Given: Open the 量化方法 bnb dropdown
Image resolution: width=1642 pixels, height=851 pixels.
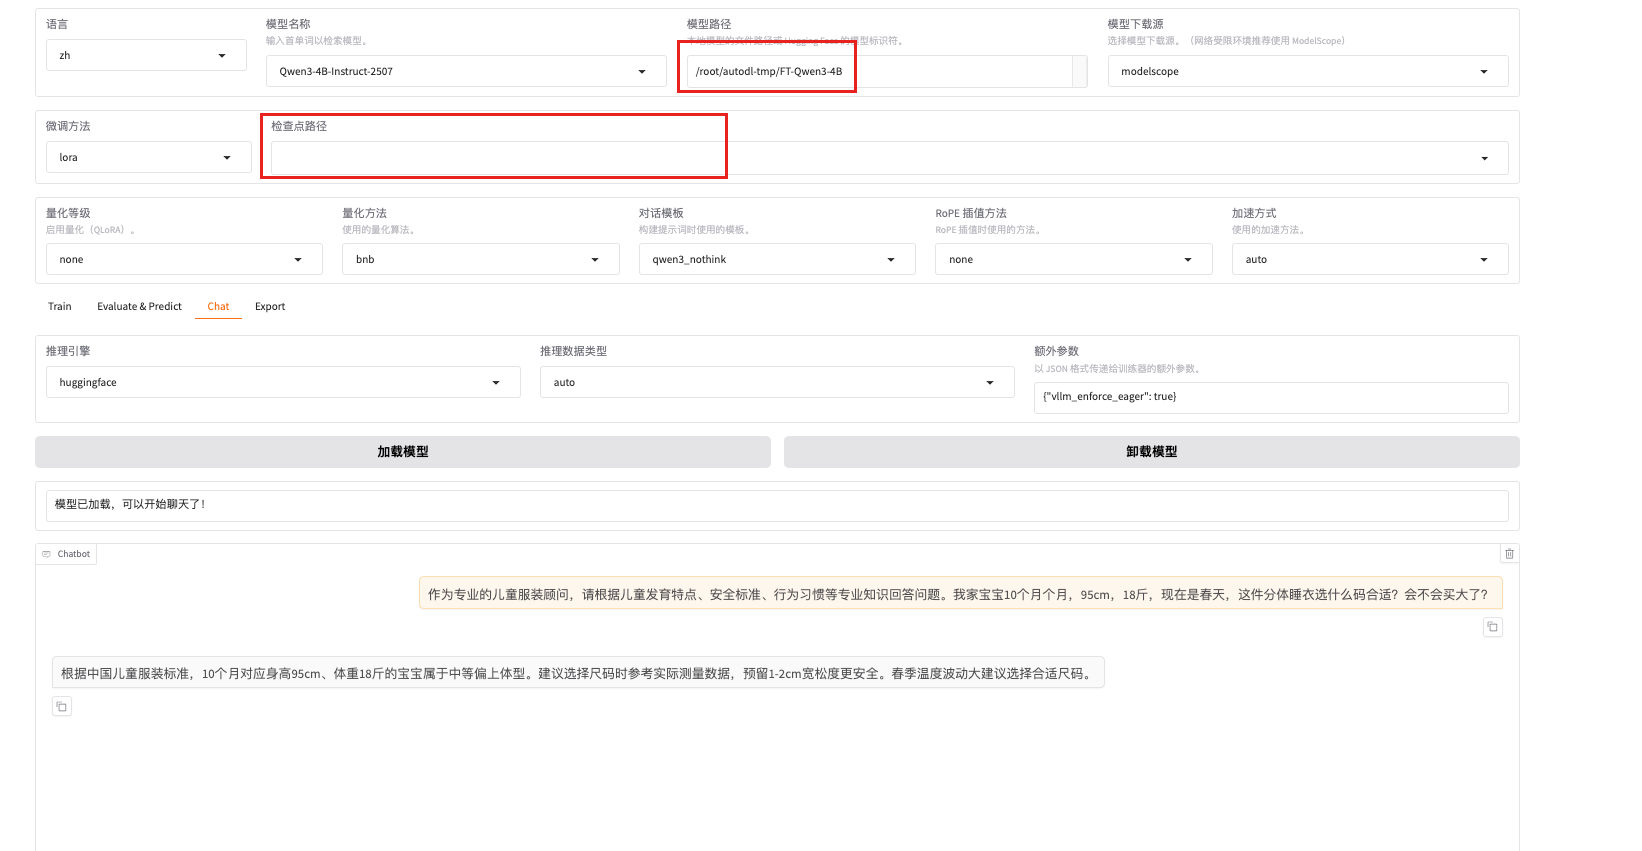Looking at the screenshot, I should click(481, 259).
